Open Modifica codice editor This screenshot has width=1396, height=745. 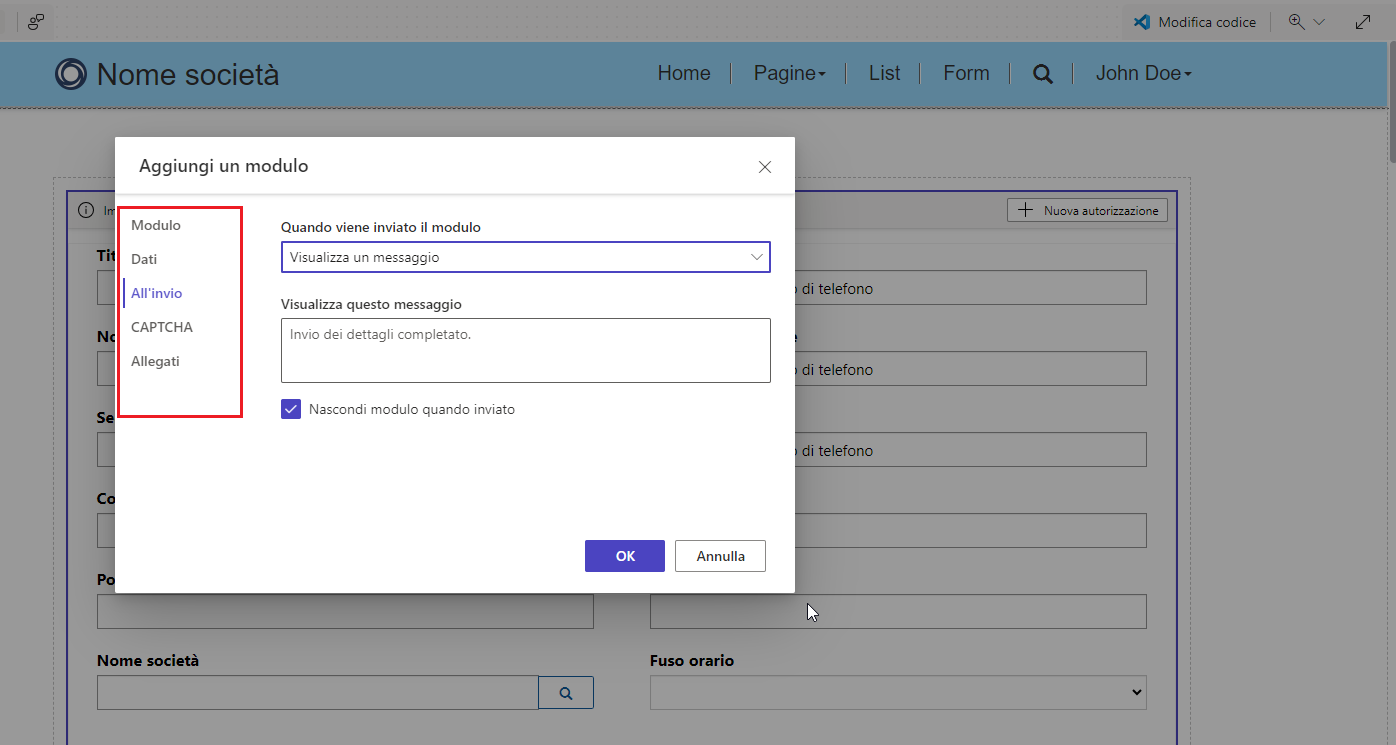coord(1195,22)
